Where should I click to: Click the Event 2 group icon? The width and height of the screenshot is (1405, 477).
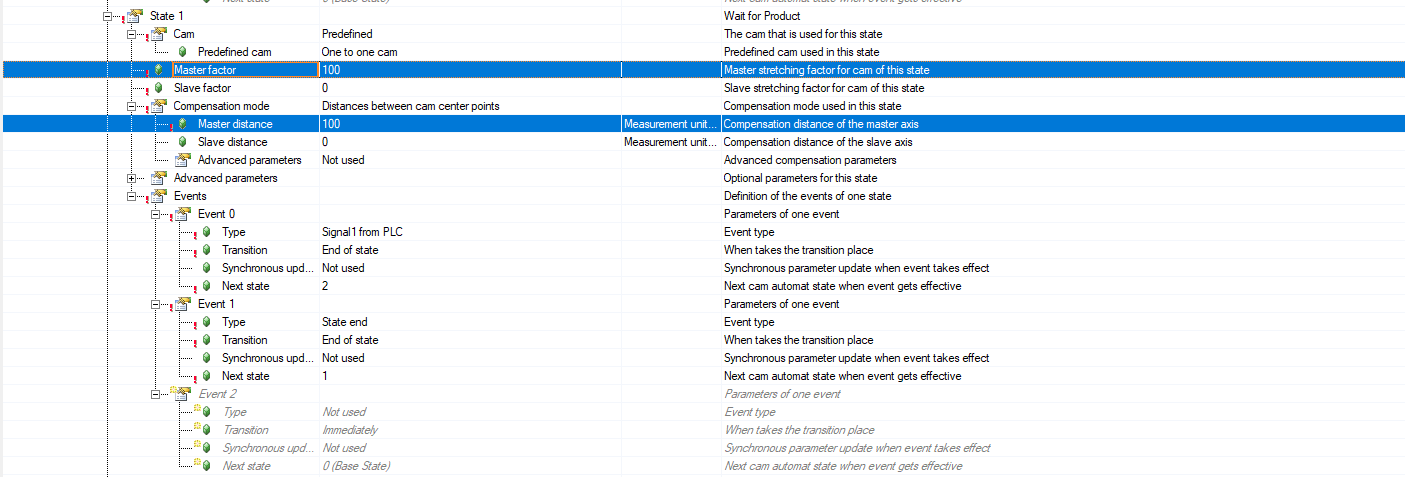pos(182,394)
